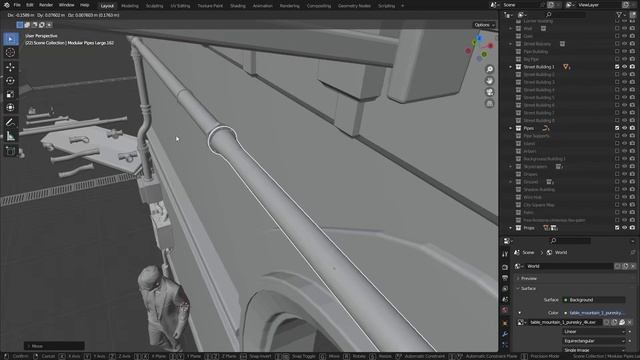Unlink the image datablock with X
Screen dimensions: 640x360
click(x=629, y=322)
